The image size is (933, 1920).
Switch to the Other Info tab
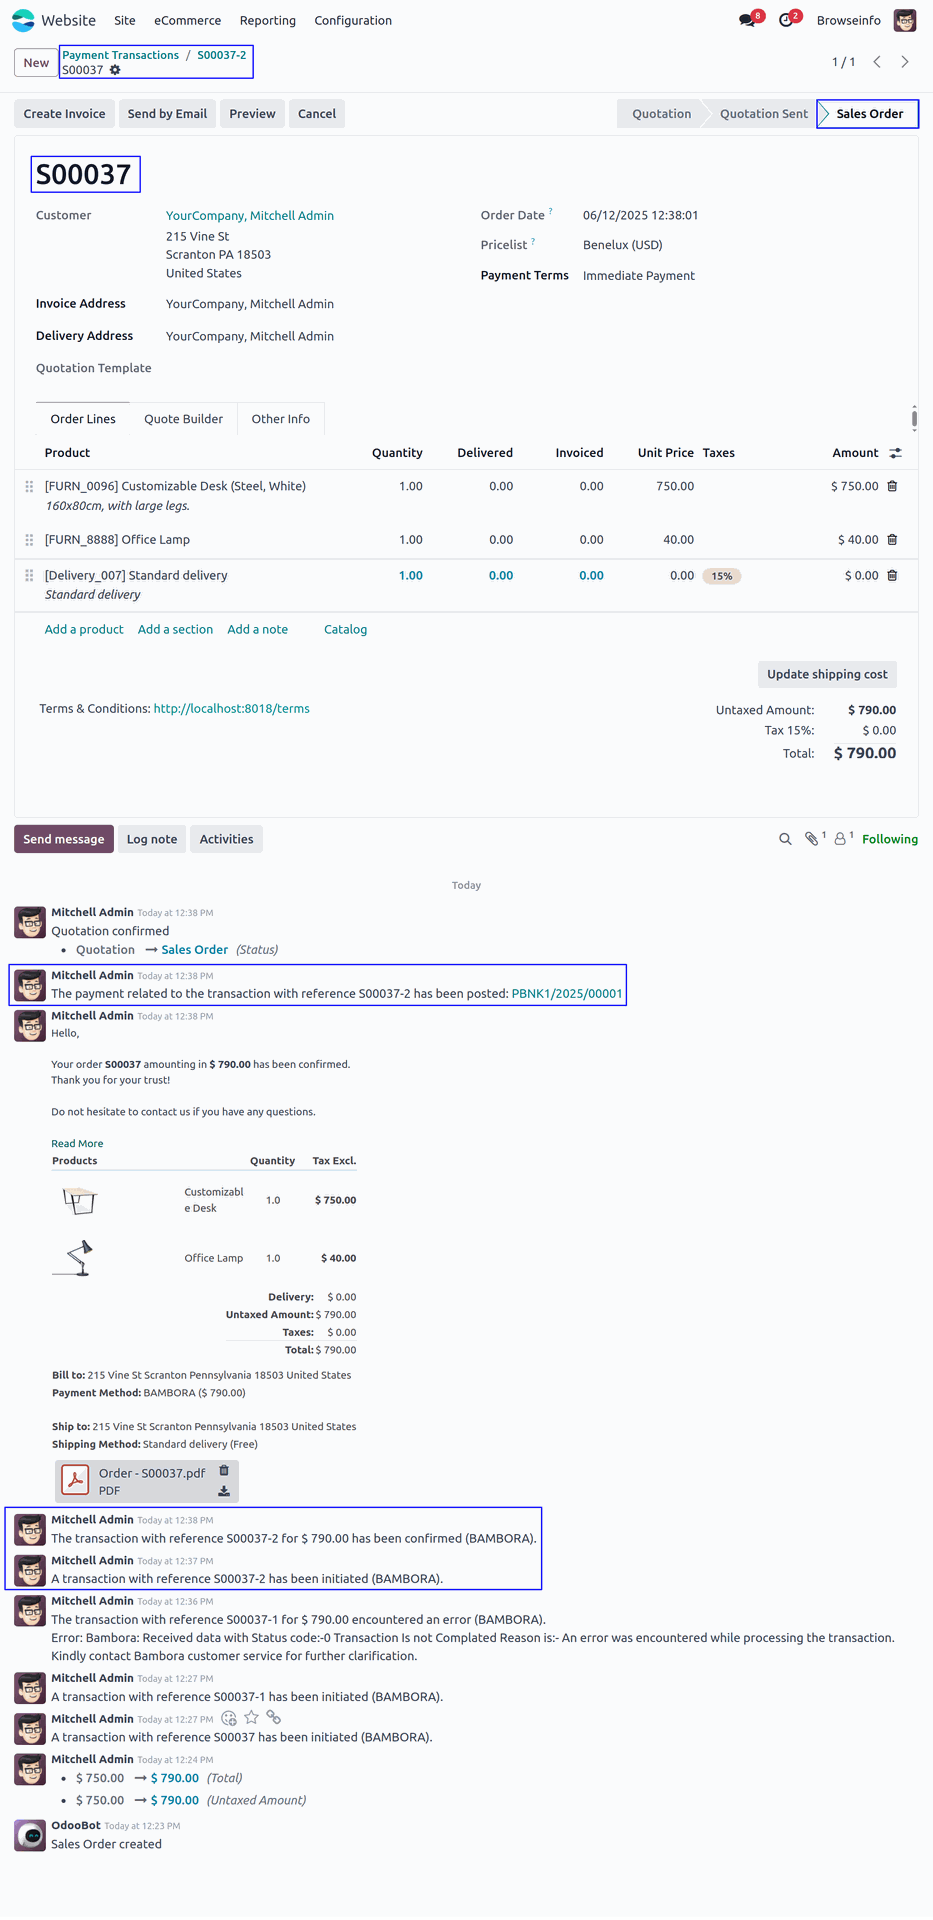[280, 419]
